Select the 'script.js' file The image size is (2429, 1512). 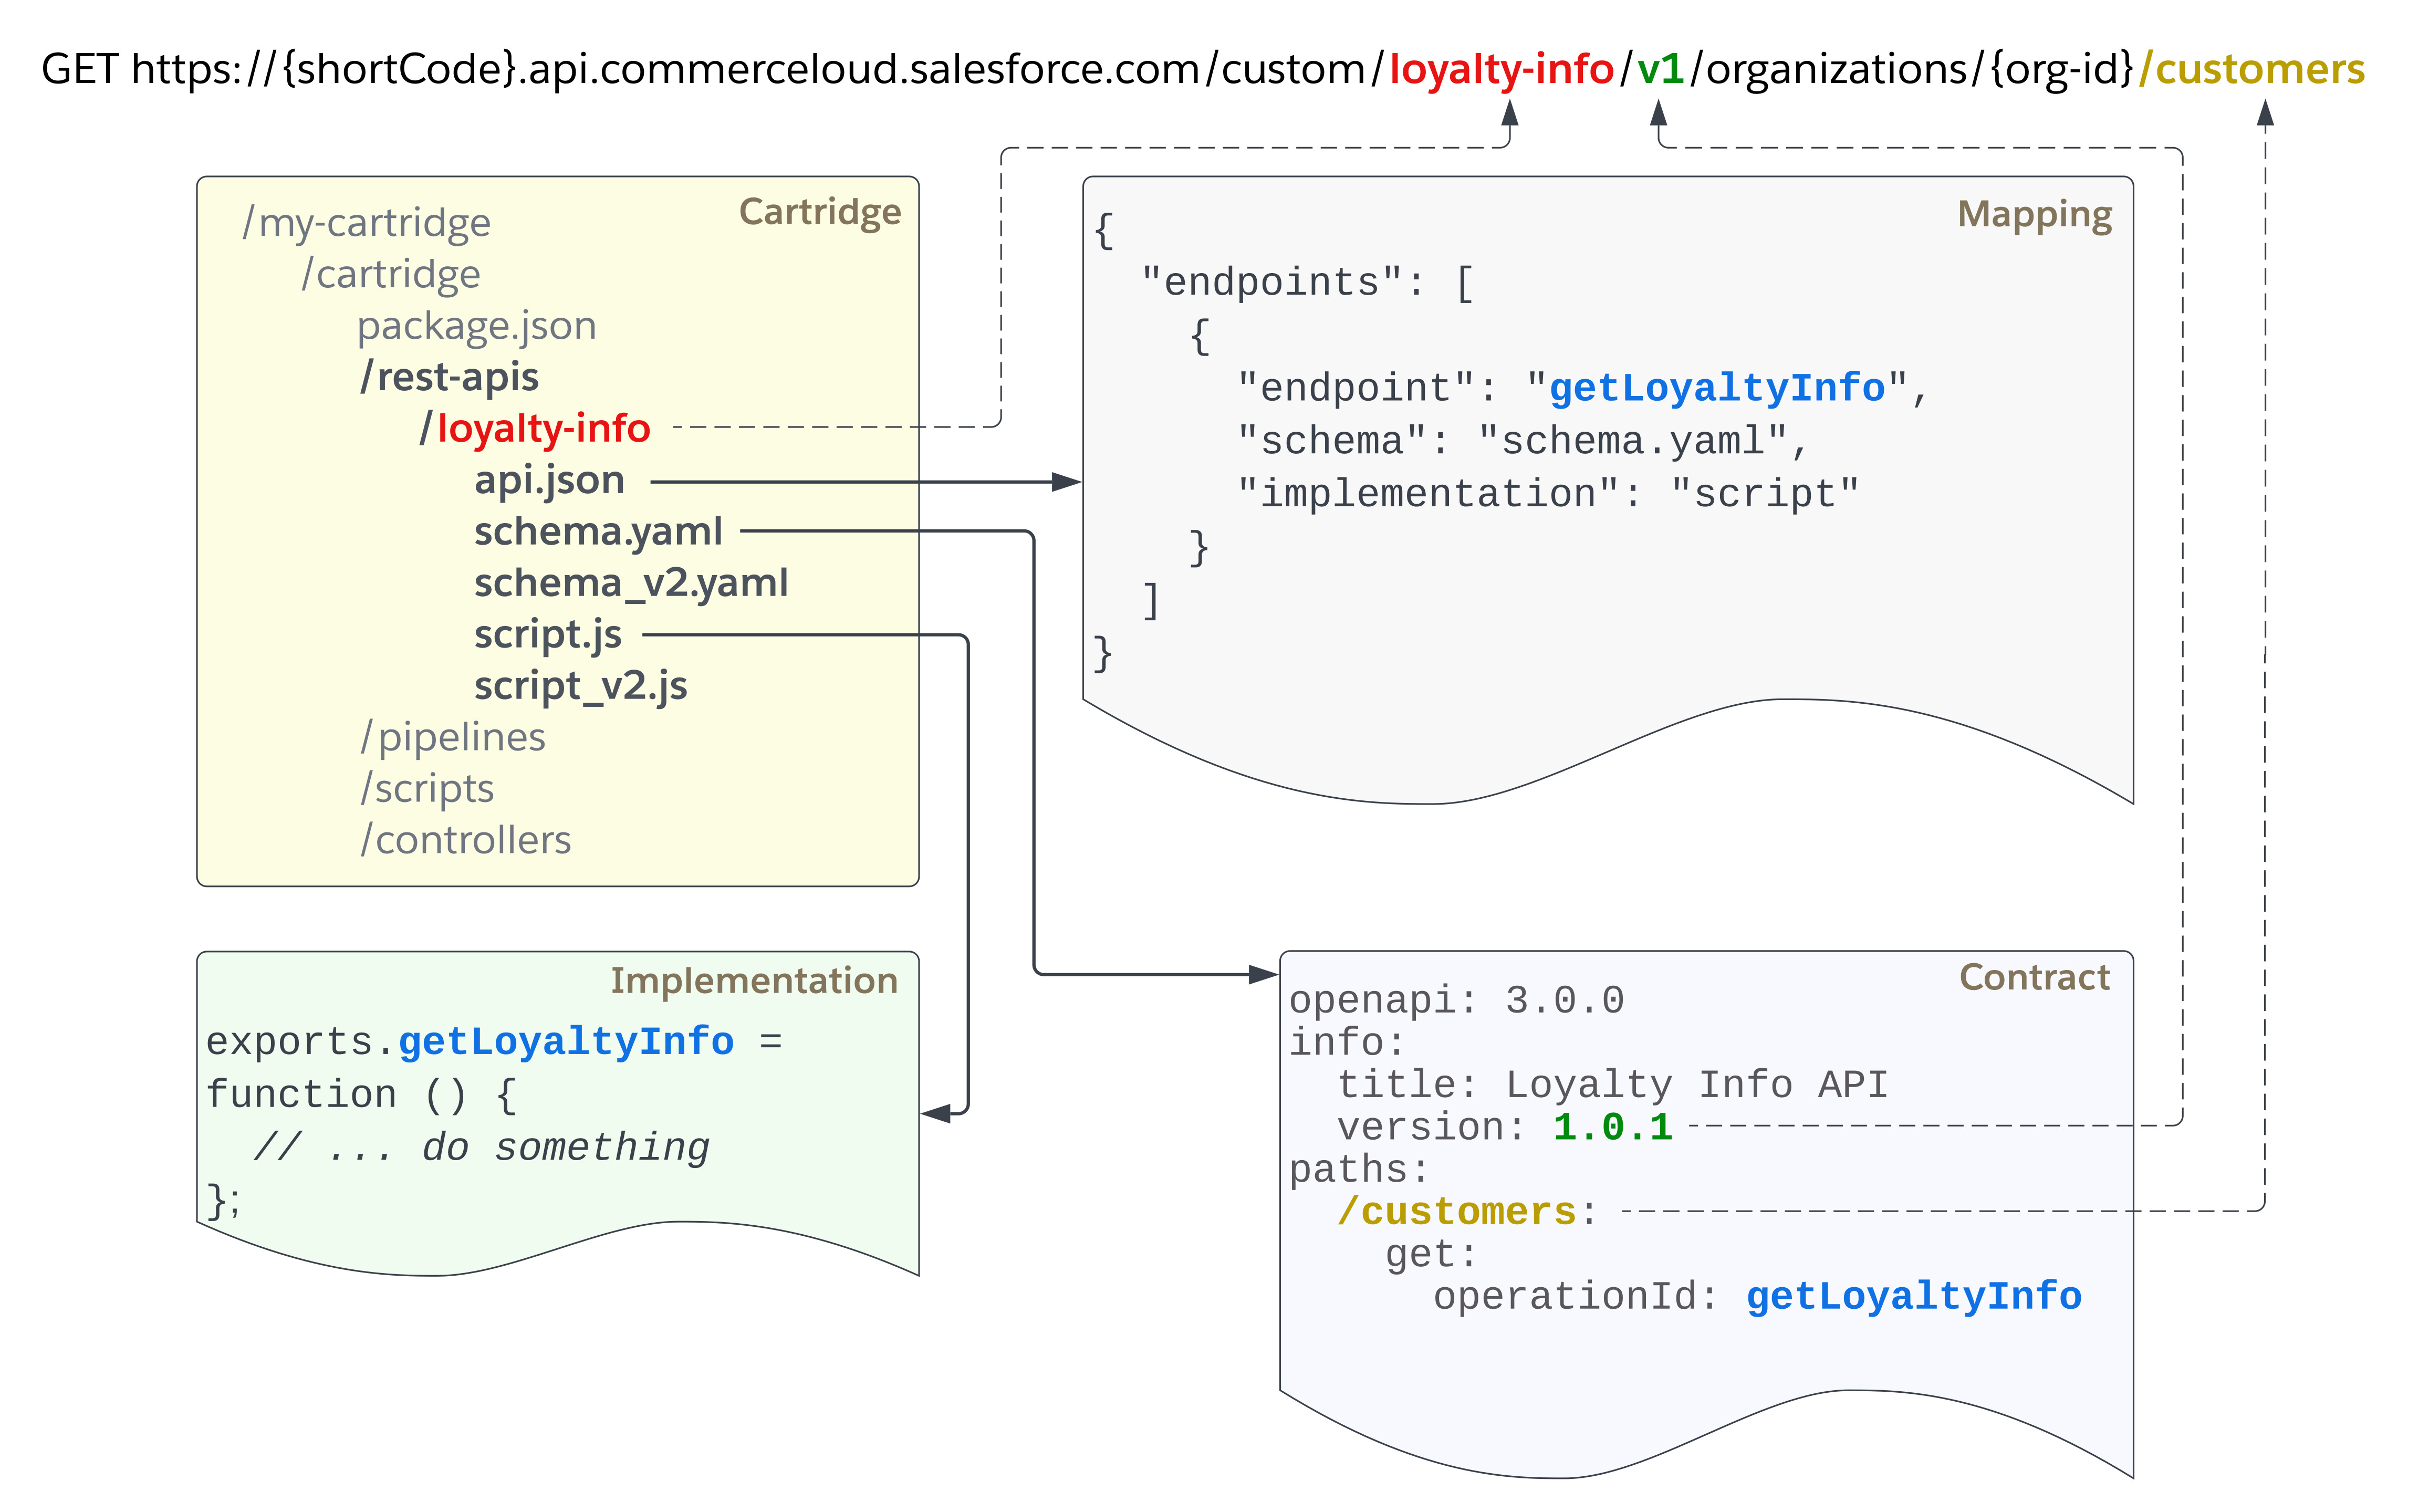click(x=547, y=634)
